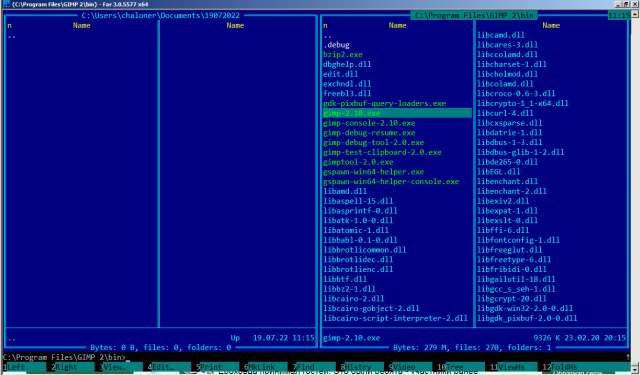Select libexiv2.dll entry

click(503, 201)
